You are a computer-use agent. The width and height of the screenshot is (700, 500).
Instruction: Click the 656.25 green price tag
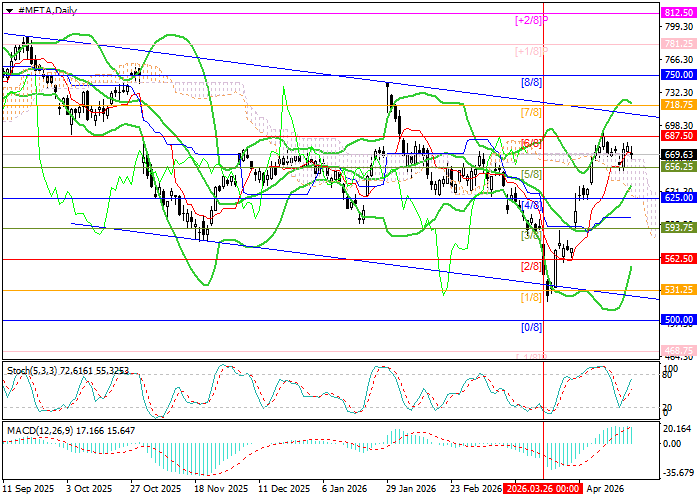tap(679, 167)
